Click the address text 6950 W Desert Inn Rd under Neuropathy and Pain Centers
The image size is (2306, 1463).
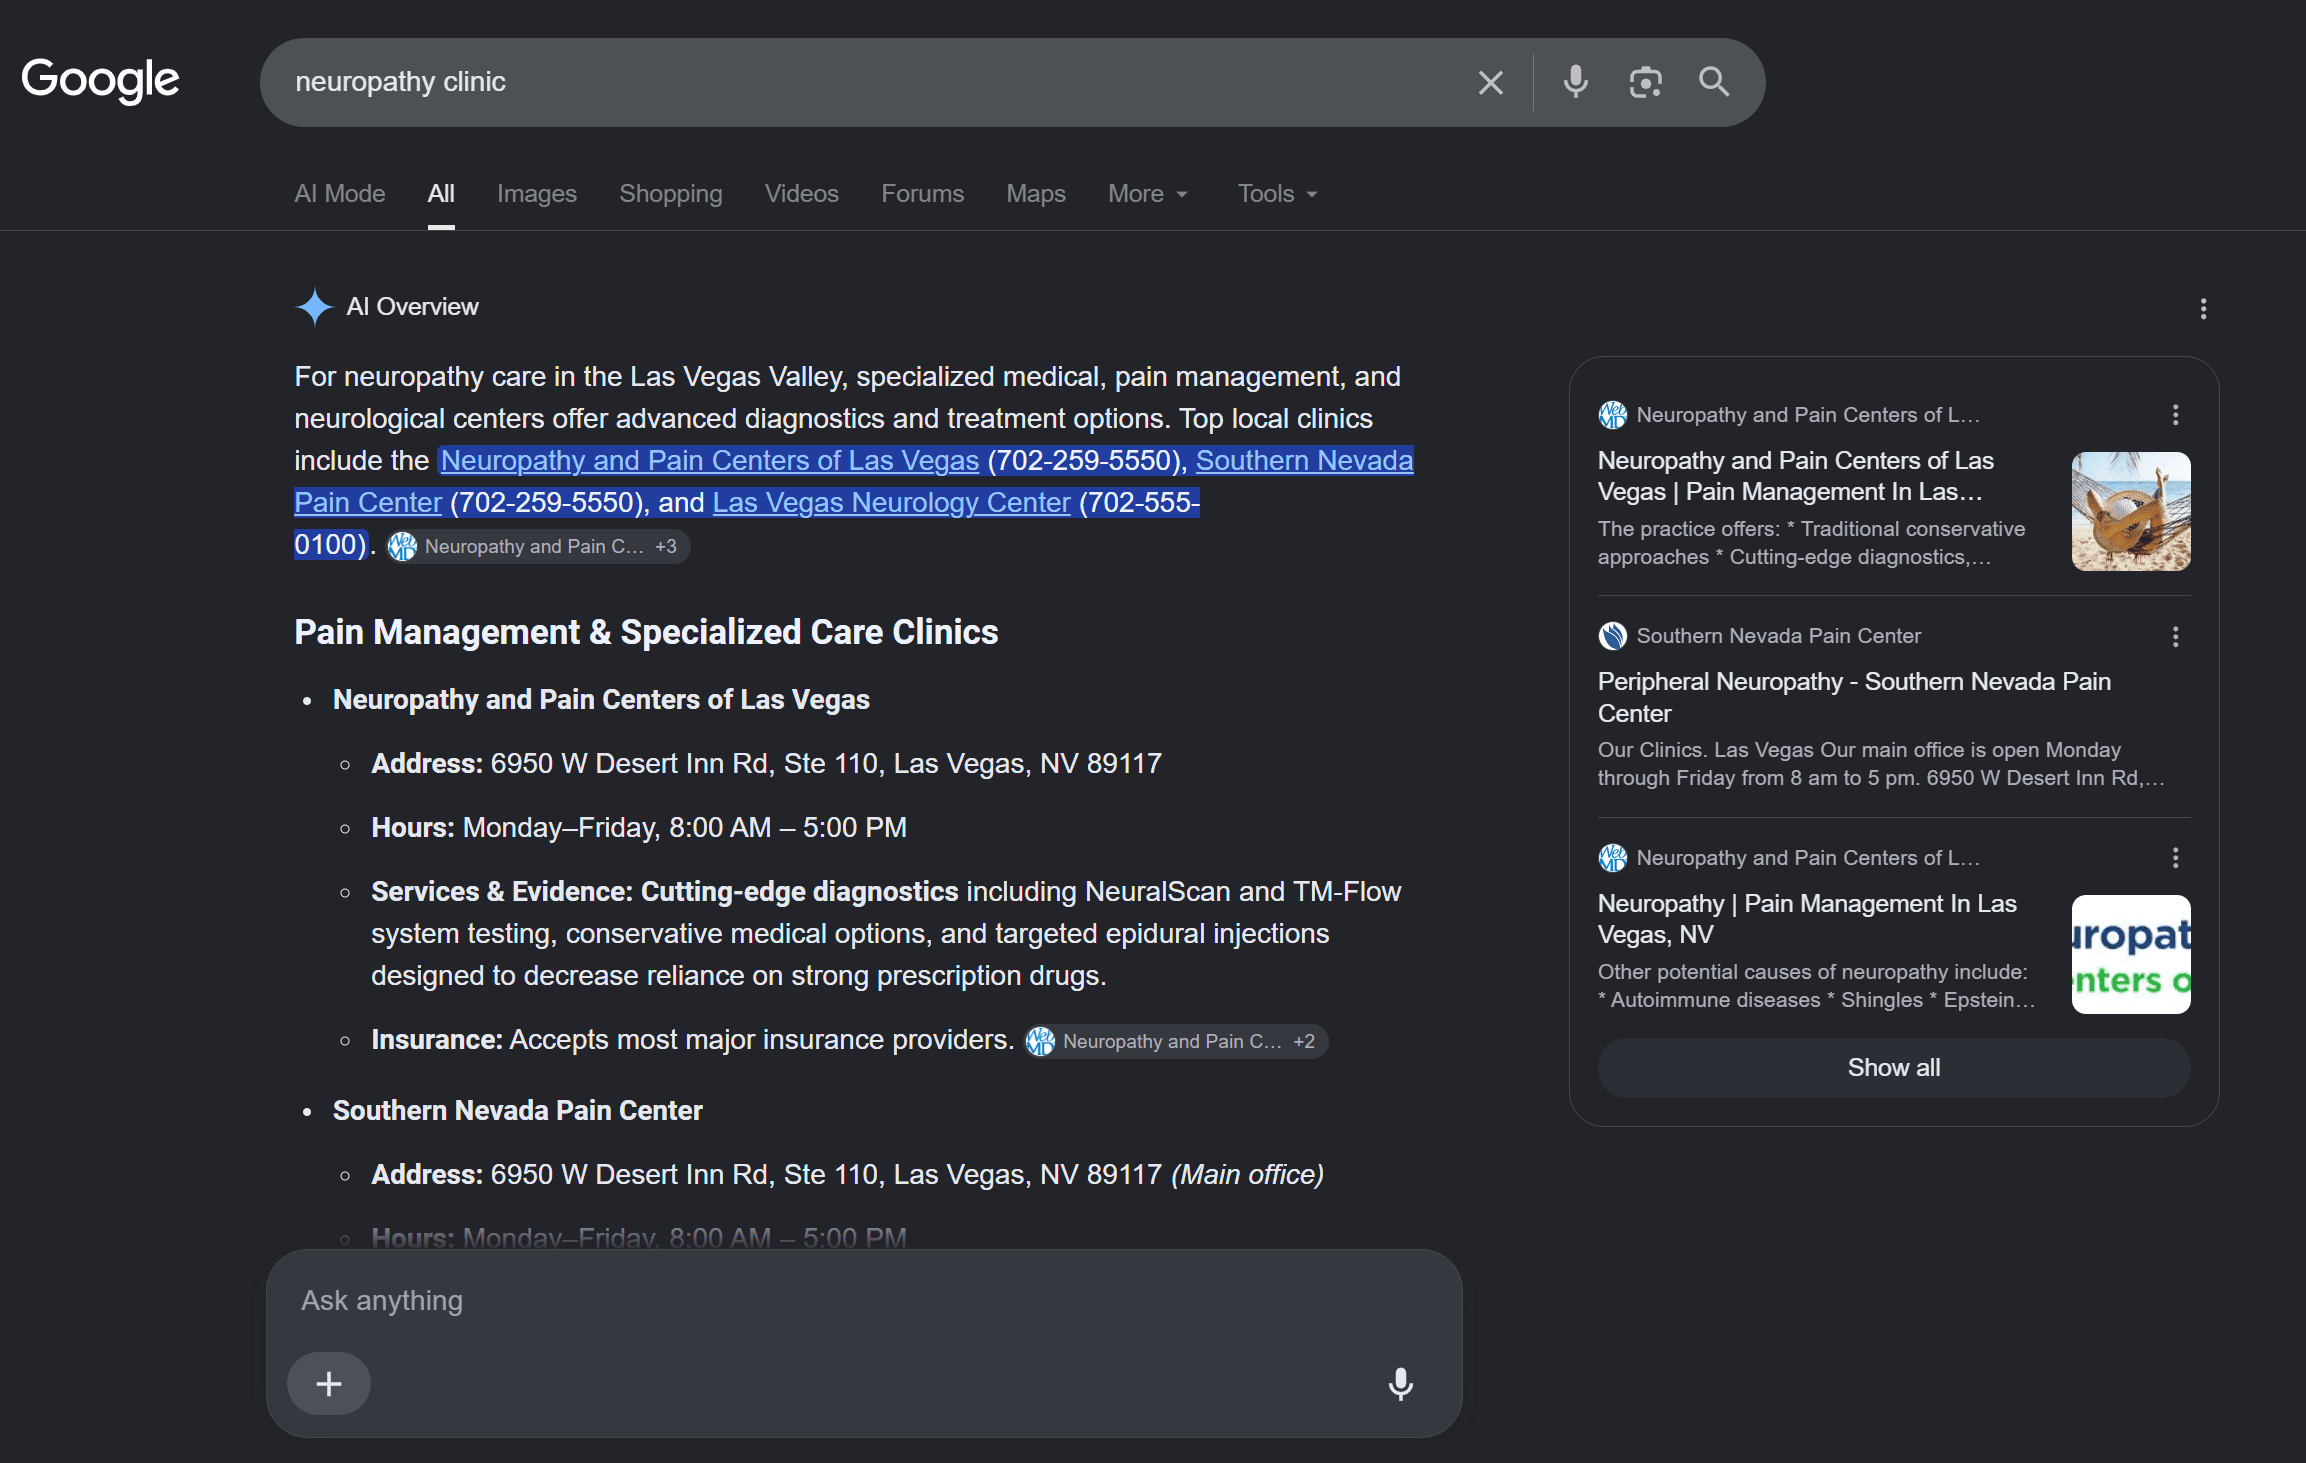click(x=826, y=764)
